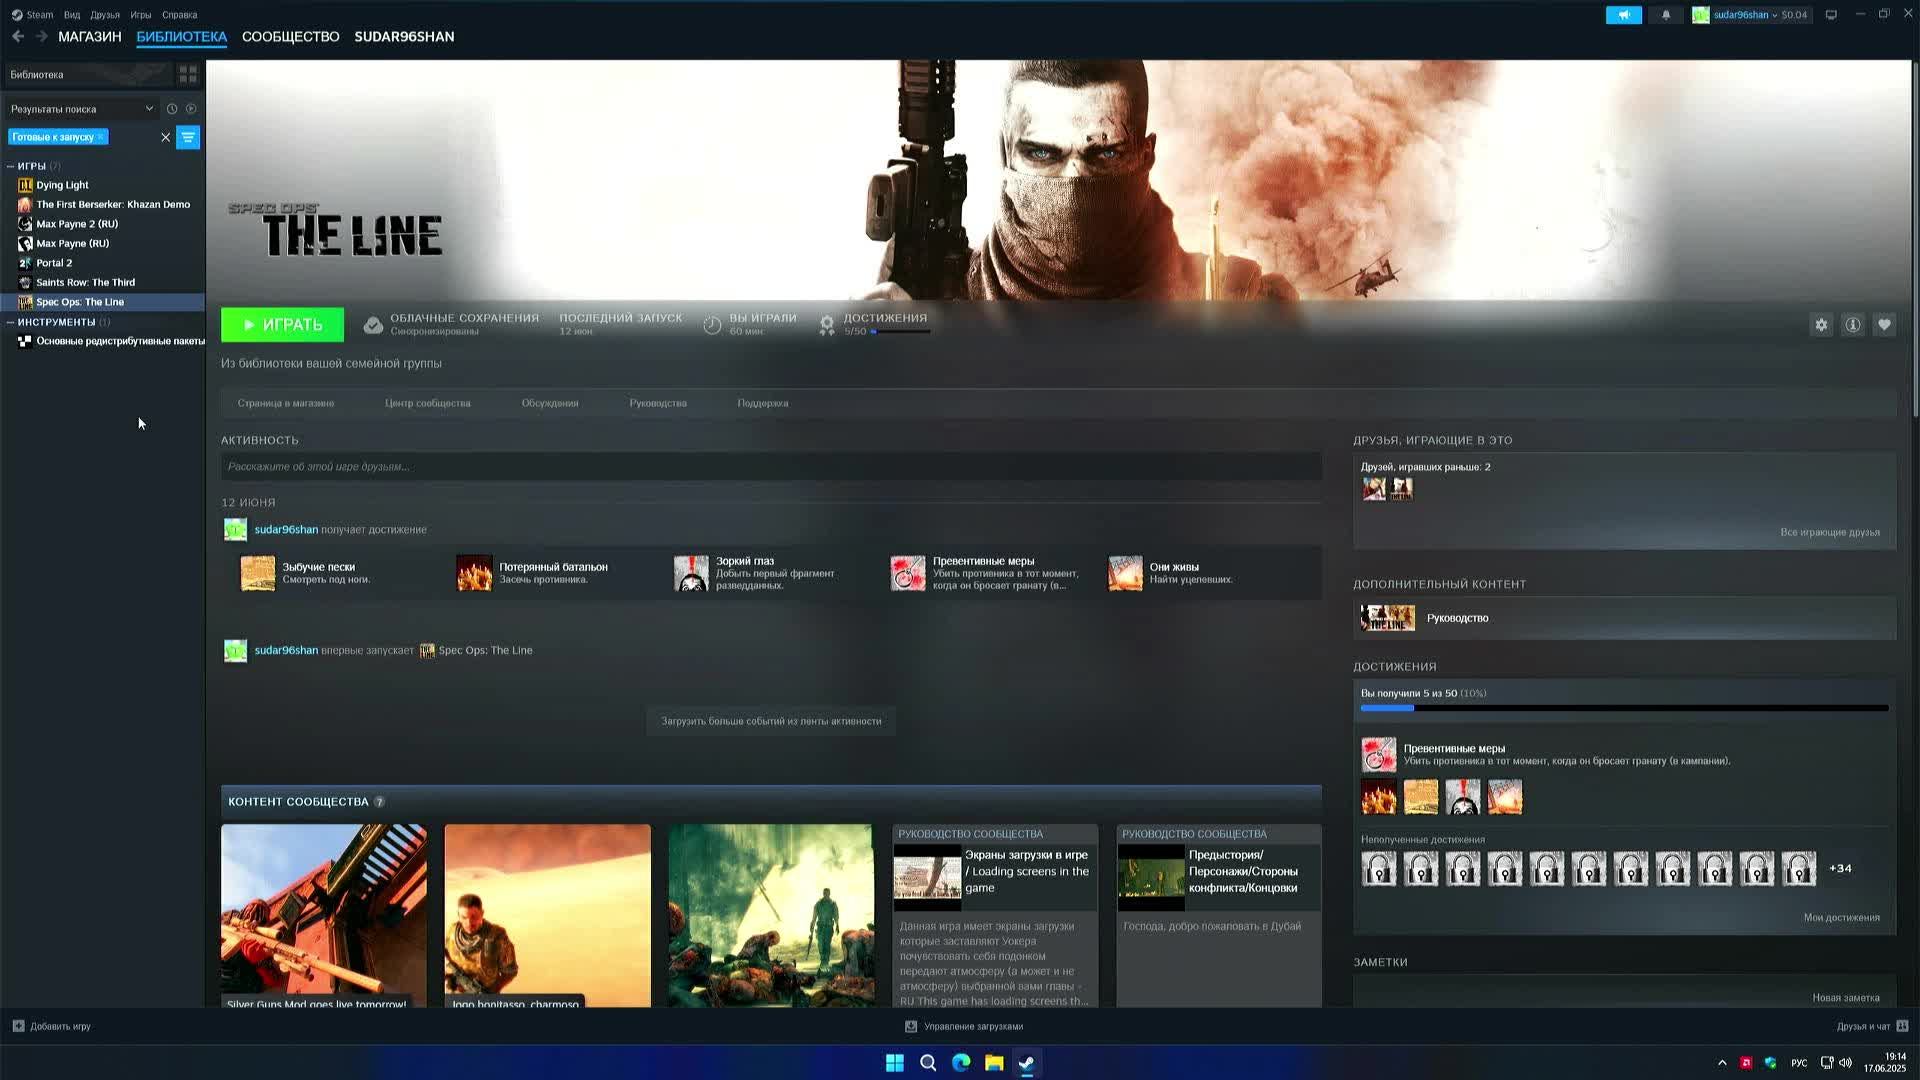1920x1080 pixels.
Task: Open Страница в магазине link
Action: 286,403
